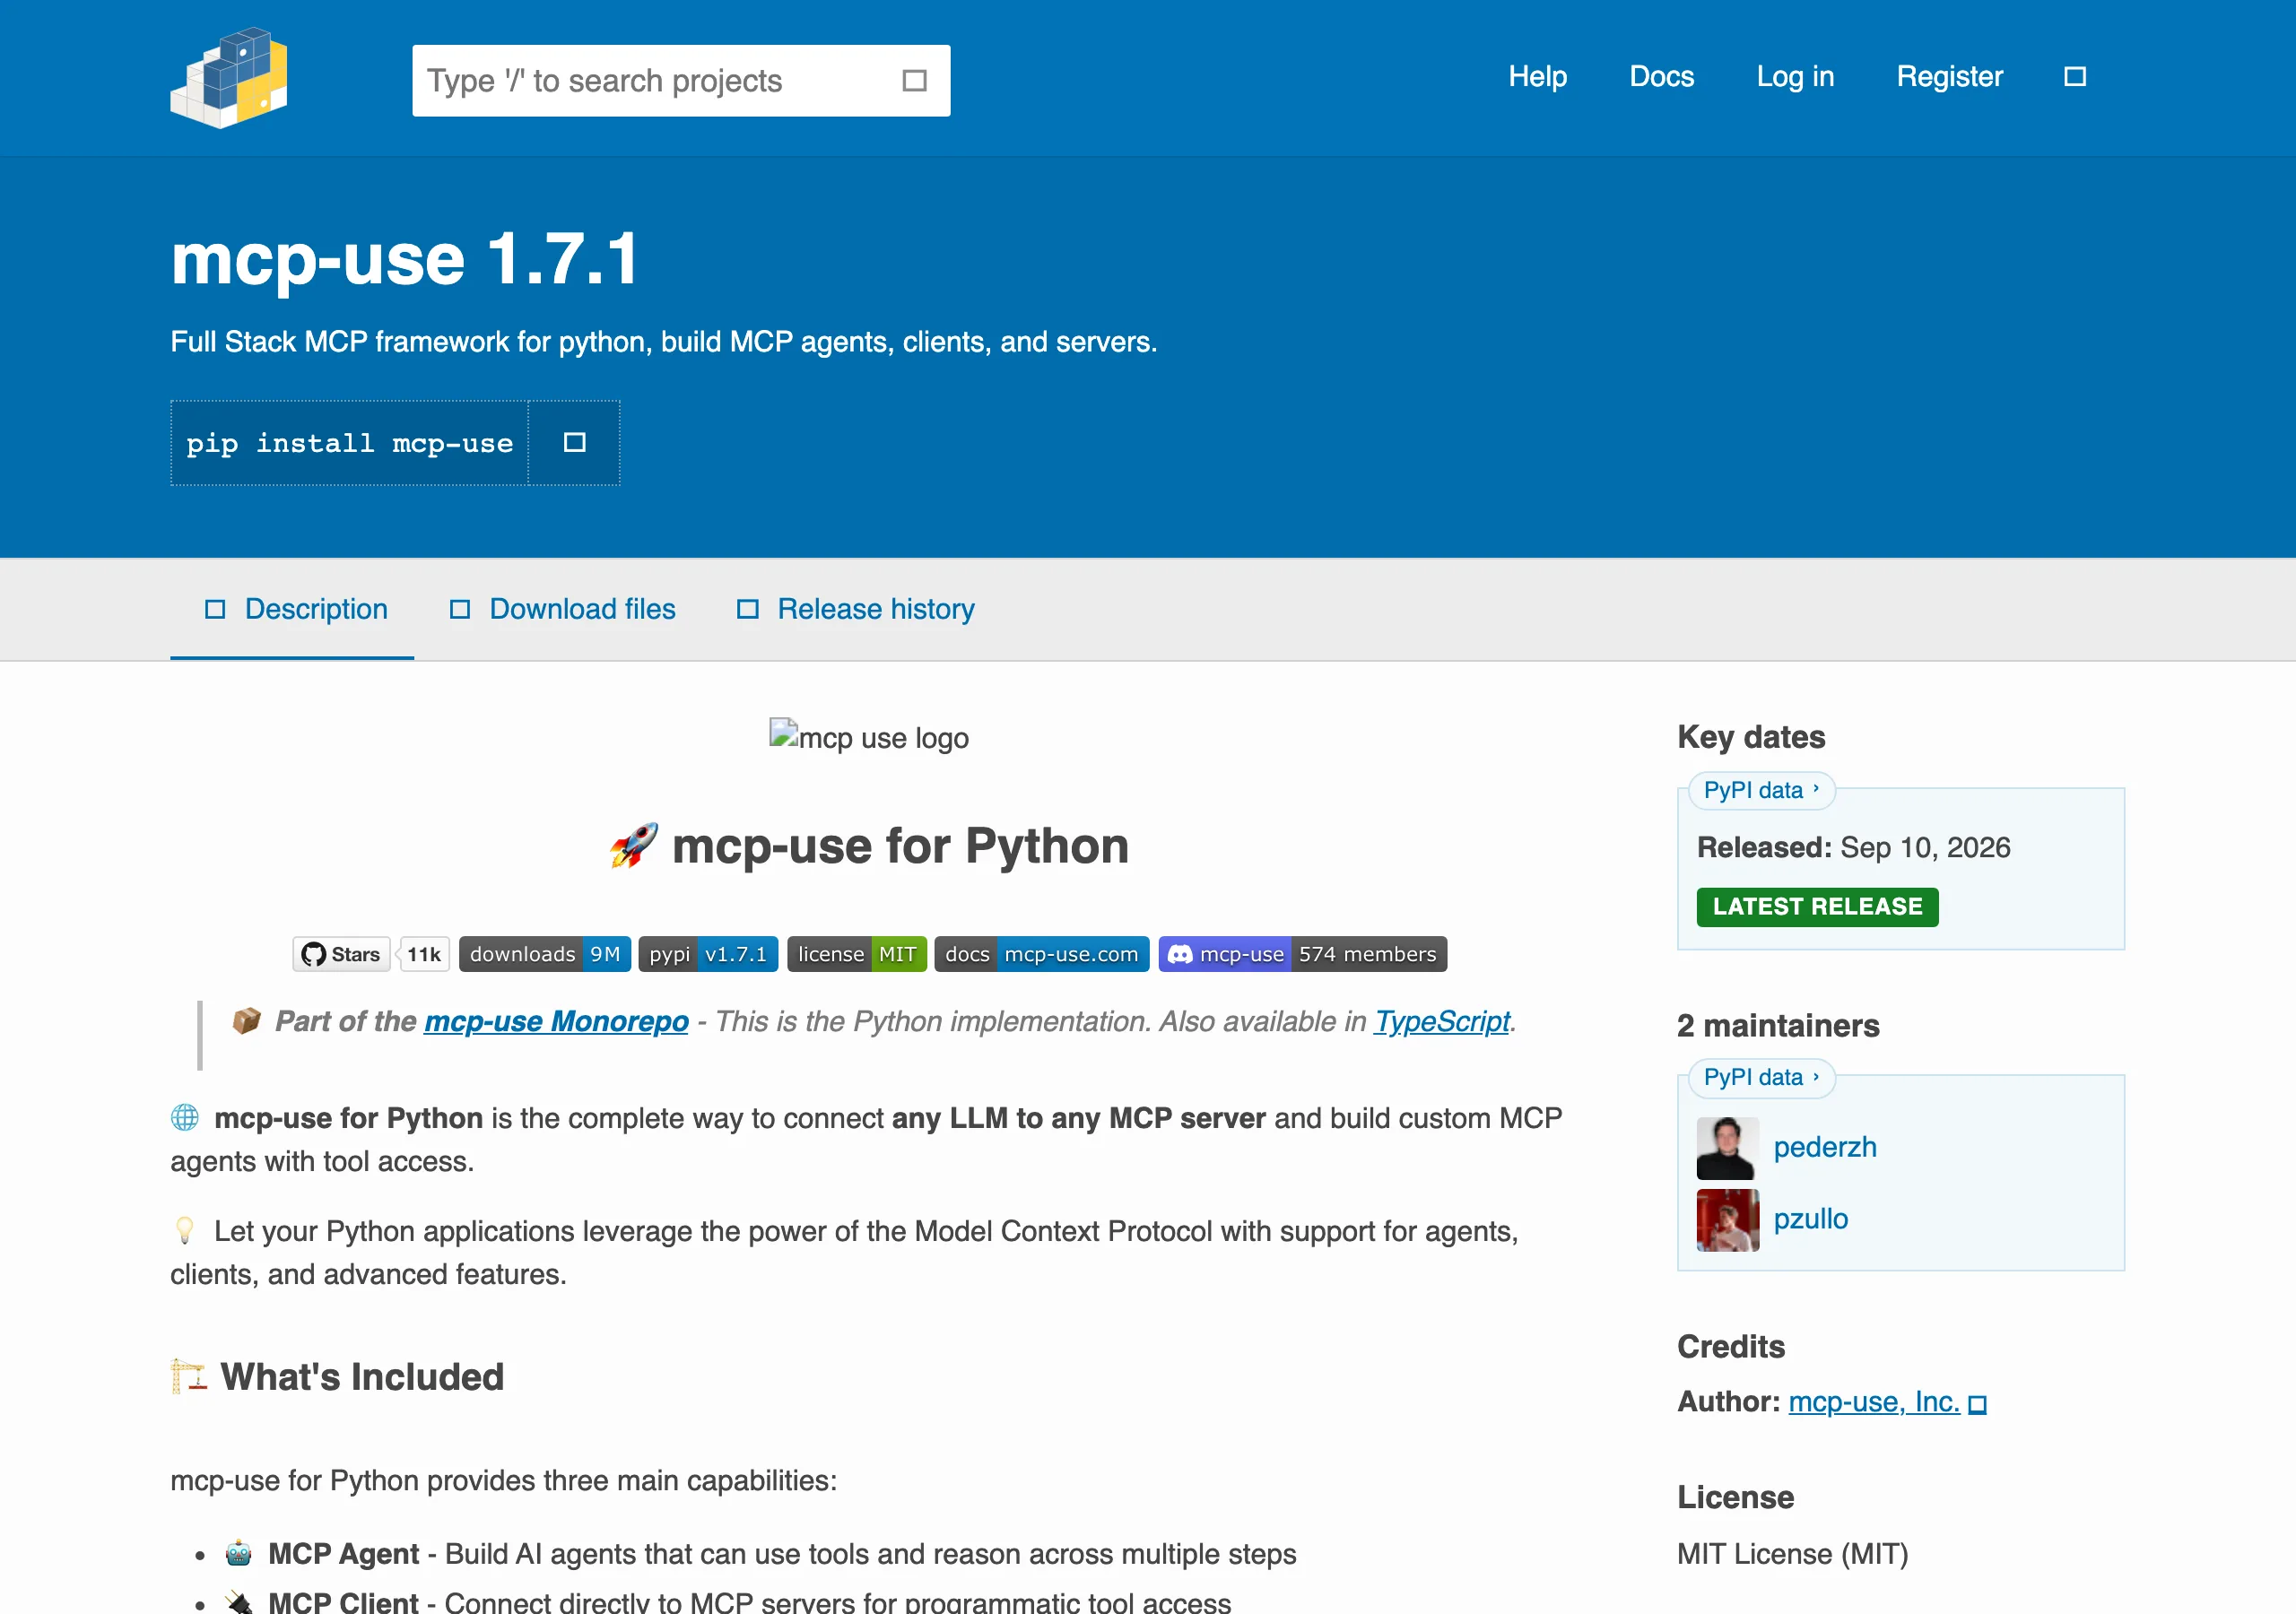Expand PyPI data under 2 maintainers

pyautogui.click(x=1761, y=1077)
